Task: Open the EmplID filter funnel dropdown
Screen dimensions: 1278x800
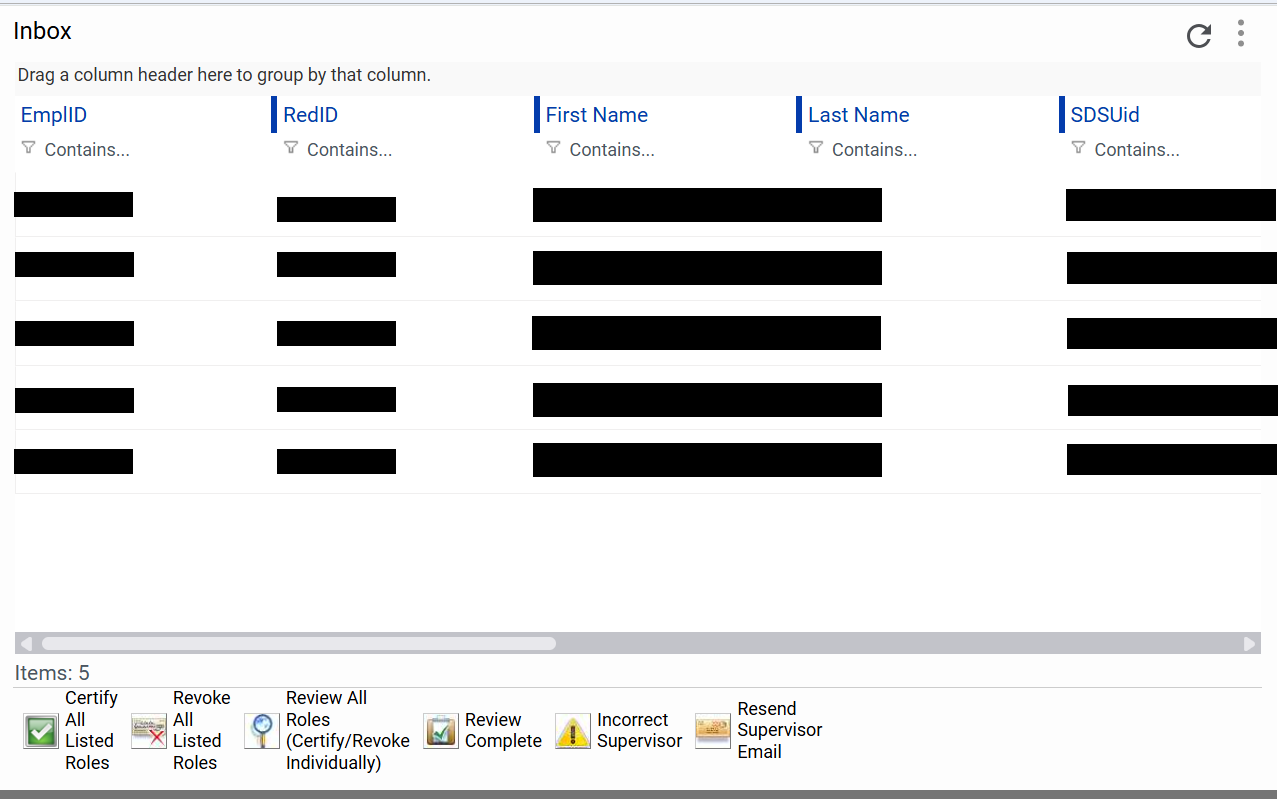Action: (x=28, y=148)
